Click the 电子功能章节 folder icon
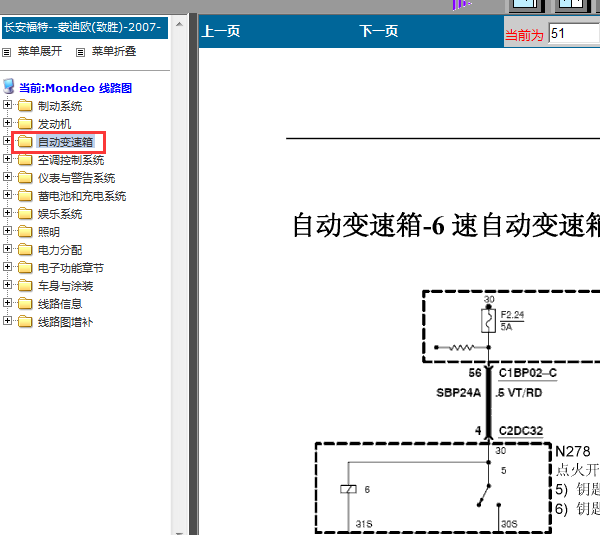Screen dimensions: 600x535 pos(25,267)
